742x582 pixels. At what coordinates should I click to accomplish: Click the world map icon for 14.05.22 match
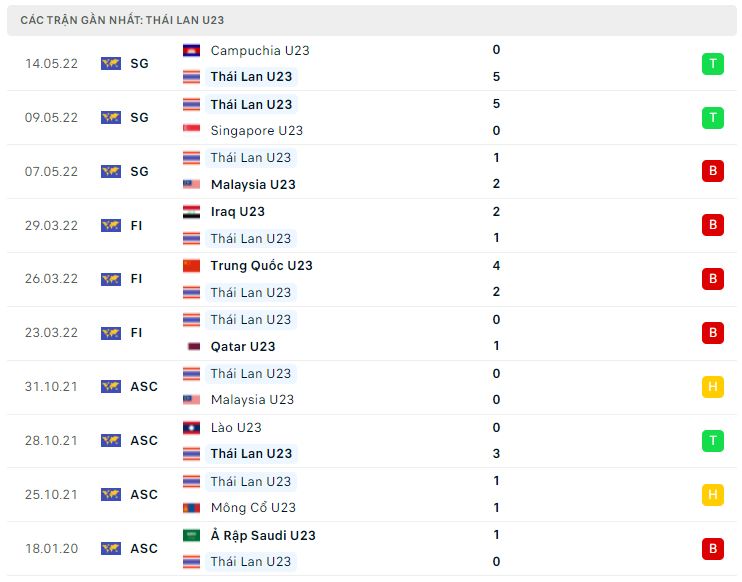111,63
